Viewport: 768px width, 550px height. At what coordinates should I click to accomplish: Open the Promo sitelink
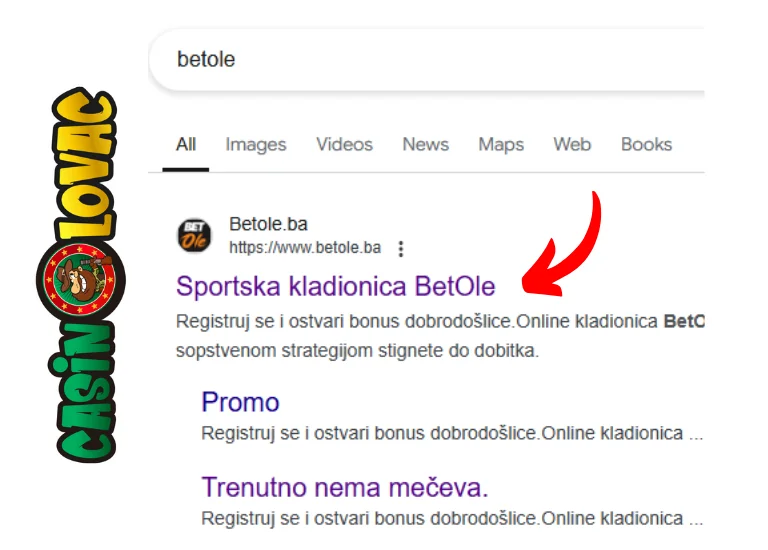tap(240, 402)
